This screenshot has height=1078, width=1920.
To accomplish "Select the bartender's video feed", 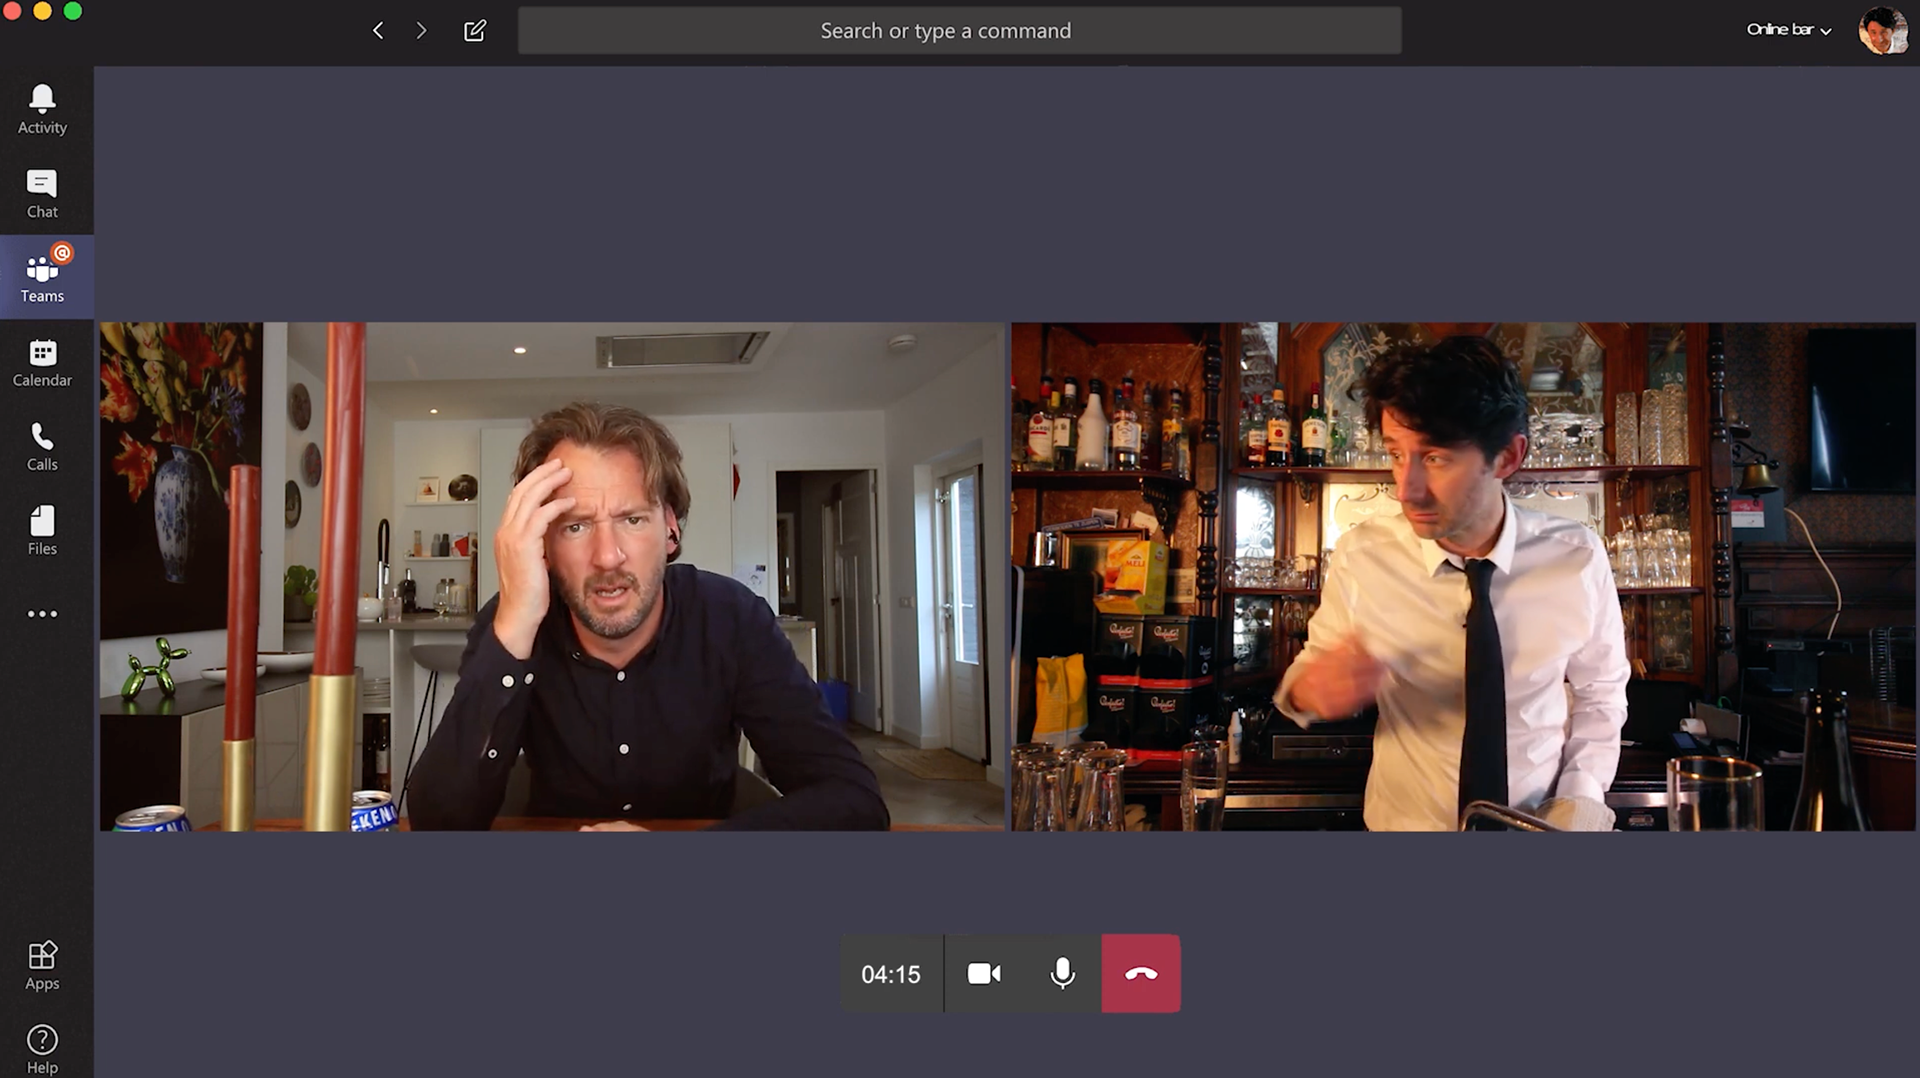I will 1463,576.
